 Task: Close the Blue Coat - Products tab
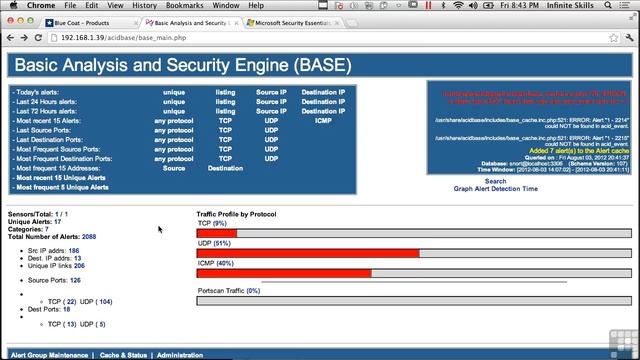[x=136, y=23]
